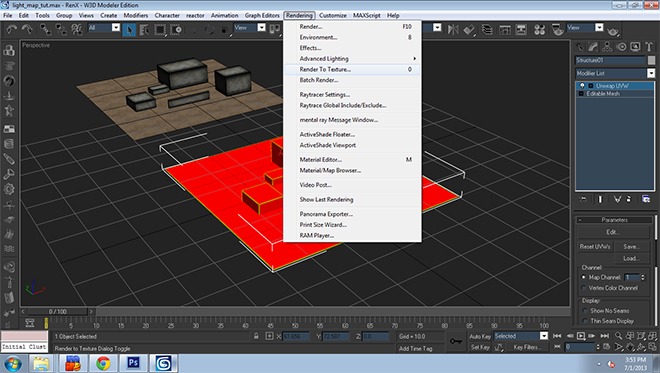Open Photoshop from the taskbar
The height and width of the screenshot is (373, 660).
point(133,363)
